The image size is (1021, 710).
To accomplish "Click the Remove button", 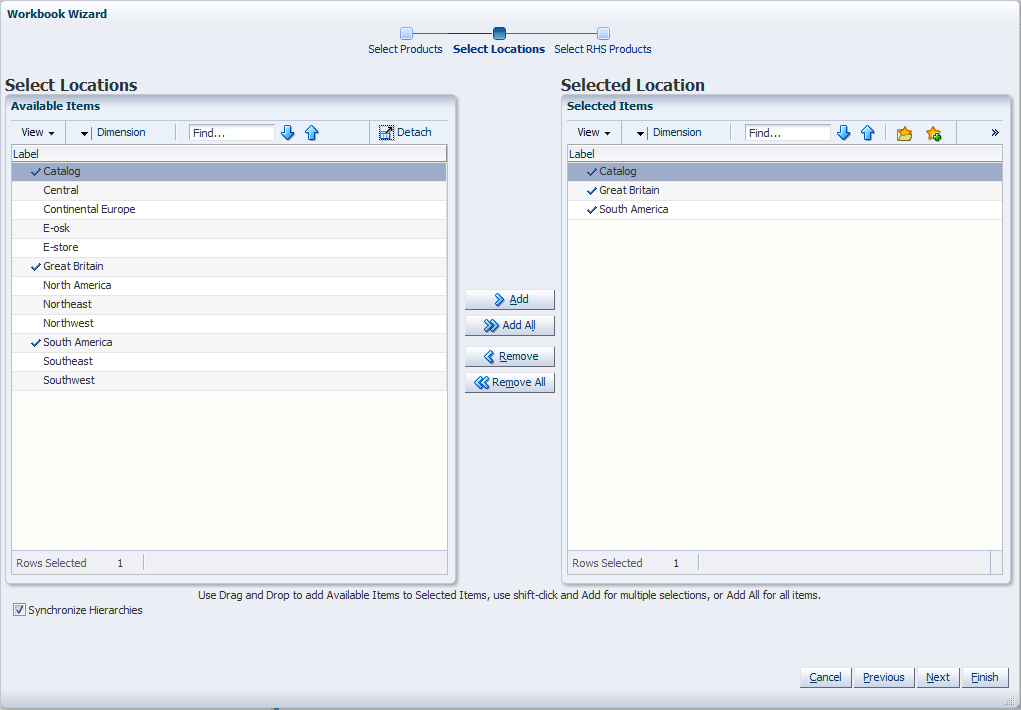I will pyautogui.click(x=510, y=357).
